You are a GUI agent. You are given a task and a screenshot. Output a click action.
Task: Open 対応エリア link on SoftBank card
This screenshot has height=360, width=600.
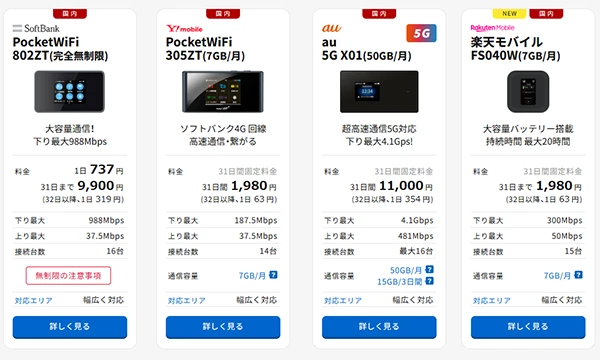tap(34, 301)
